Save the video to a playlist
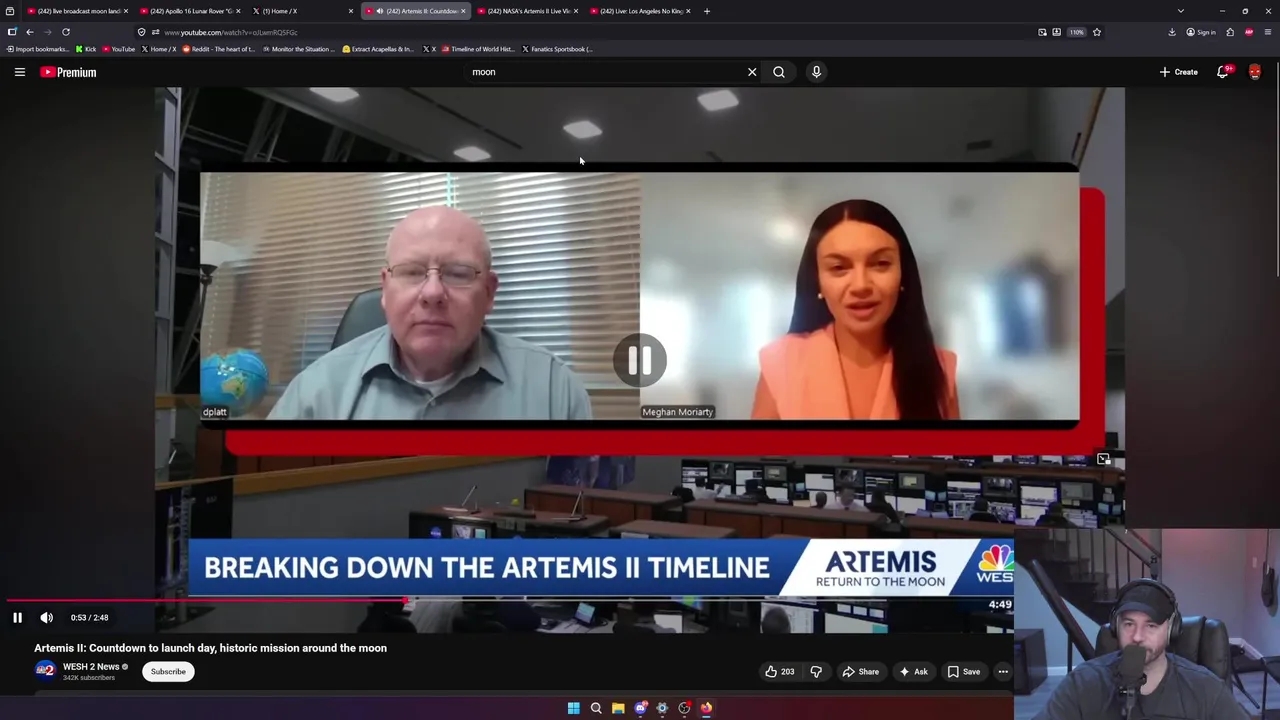This screenshot has height=720, width=1280. pyautogui.click(x=963, y=672)
